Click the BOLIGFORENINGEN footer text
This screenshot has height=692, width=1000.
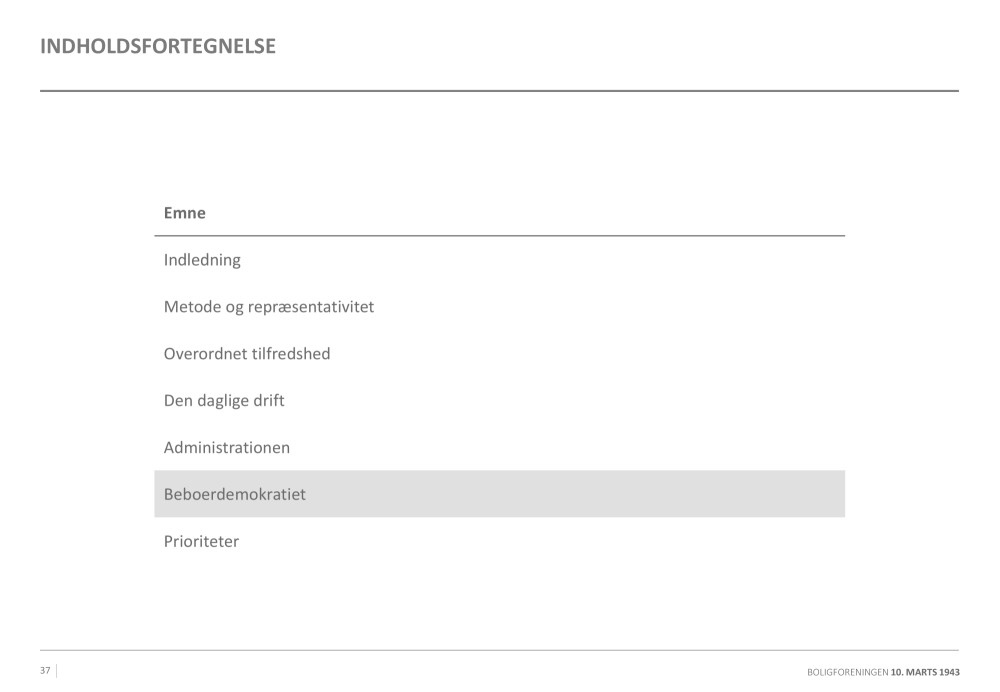pos(847,672)
